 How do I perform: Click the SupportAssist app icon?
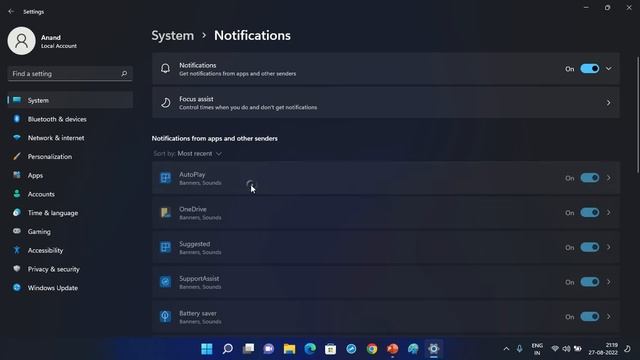(165, 282)
